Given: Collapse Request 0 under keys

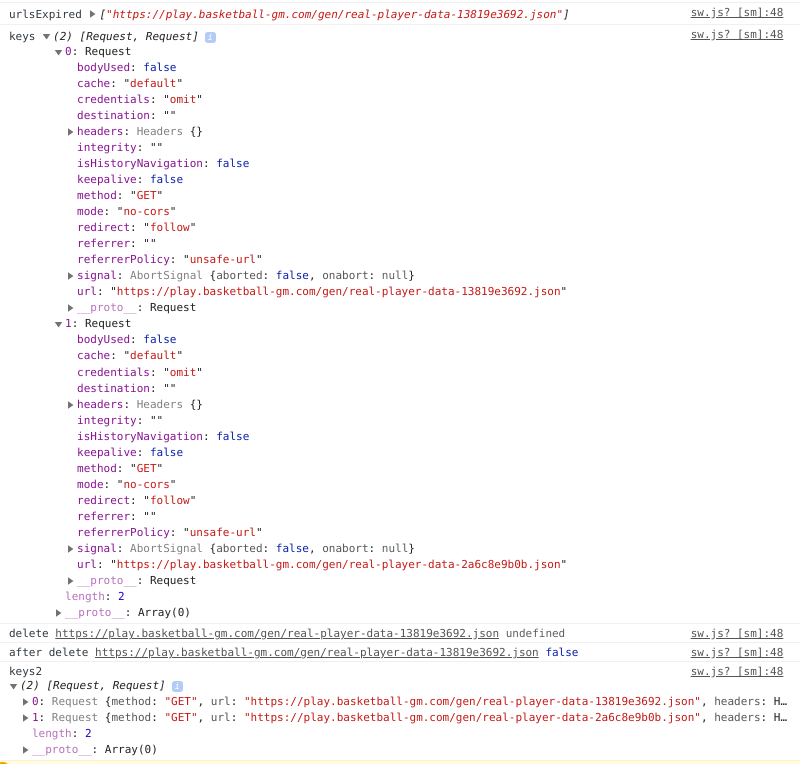Looking at the screenshot, I should pos(58,51).
